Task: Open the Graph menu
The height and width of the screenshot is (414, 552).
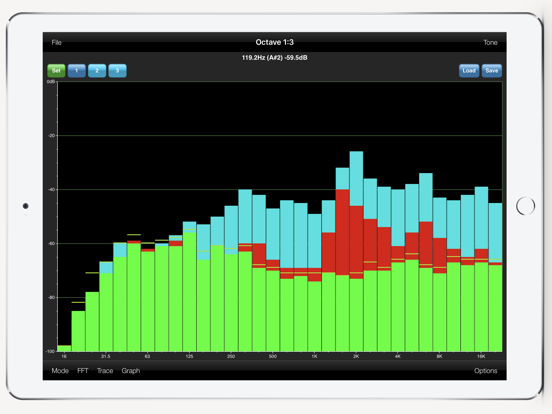Action: [131, 371]
